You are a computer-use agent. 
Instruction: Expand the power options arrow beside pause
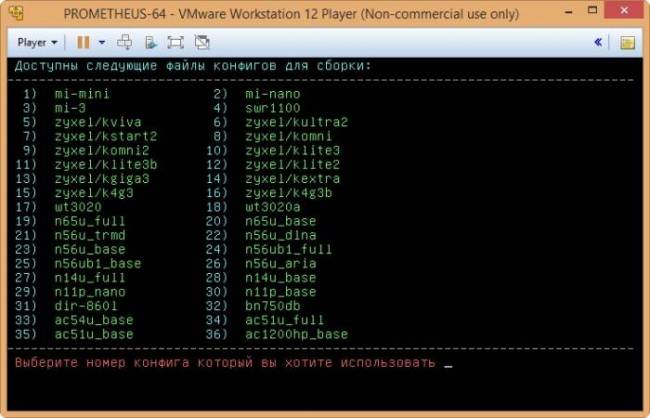click(x=102, y=42)
